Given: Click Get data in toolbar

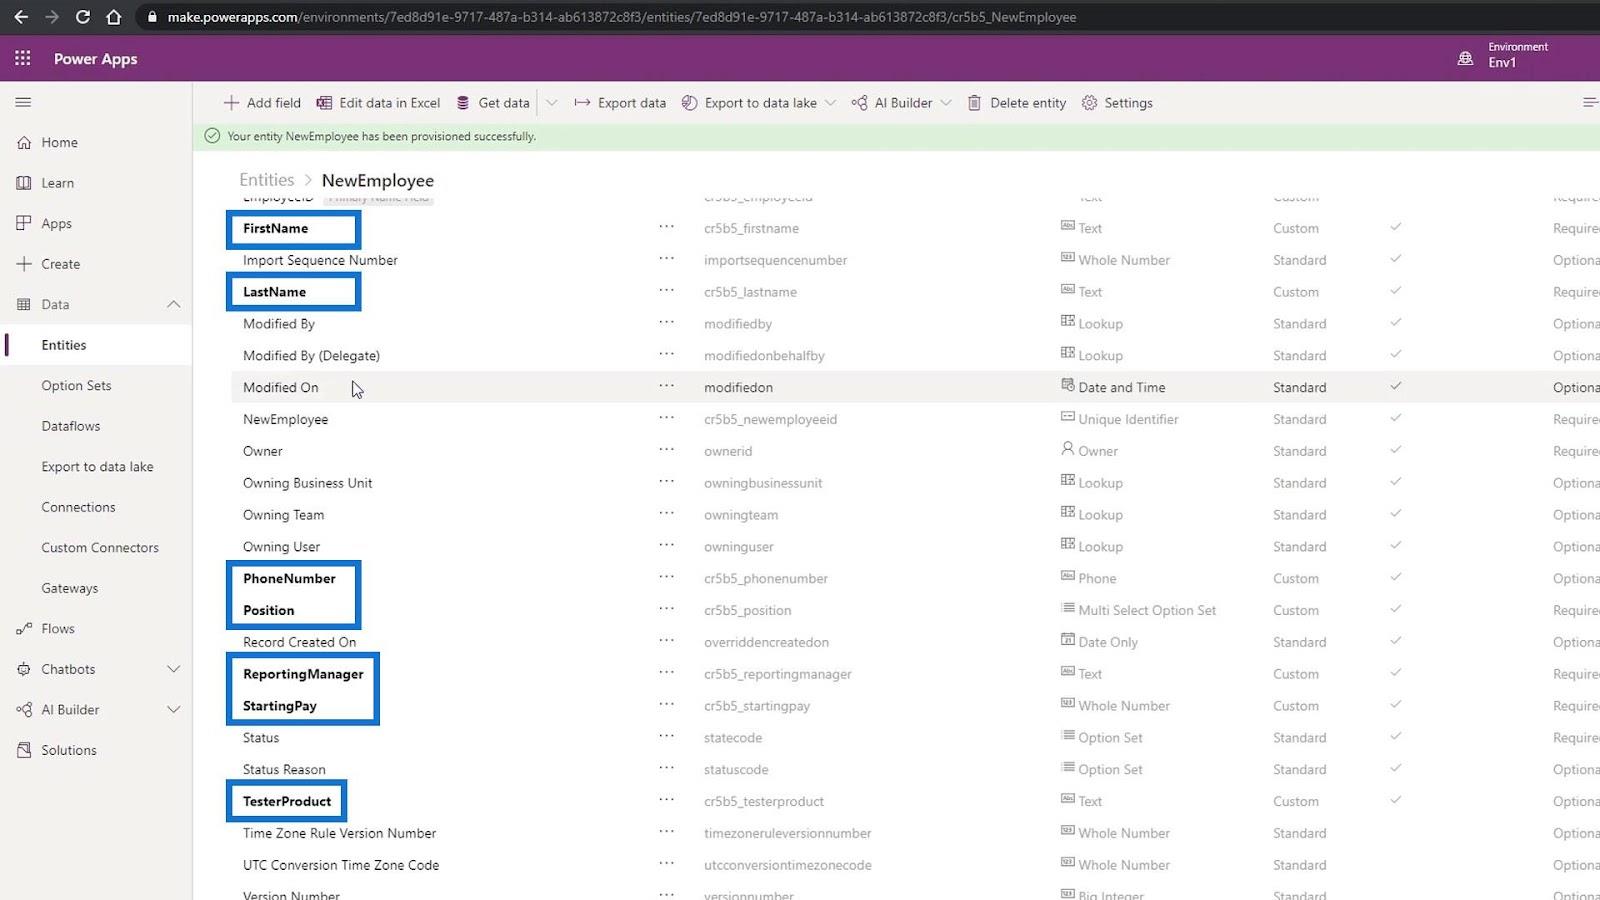Looking at the screenshot, I should point(493,103).
